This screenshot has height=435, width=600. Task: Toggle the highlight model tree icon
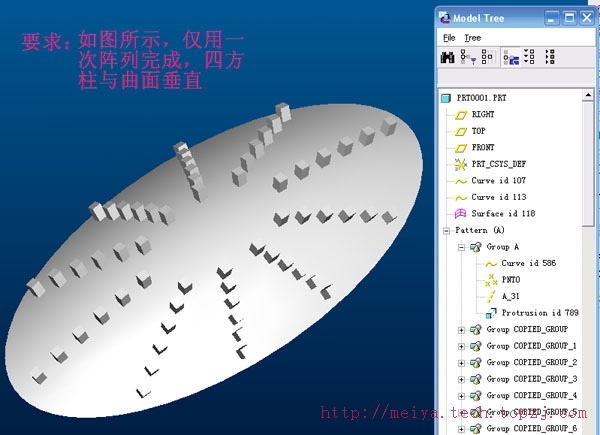pyautogui.click(x=511, y=57)
